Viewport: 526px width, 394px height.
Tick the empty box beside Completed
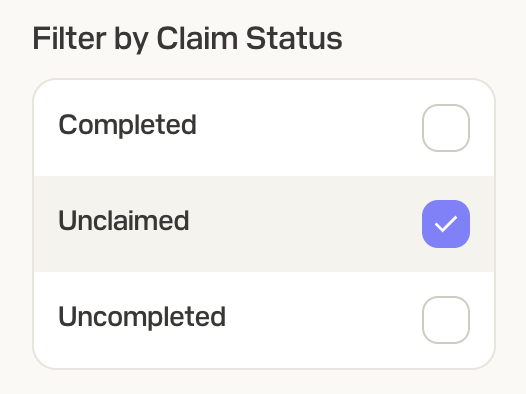[x=446, y=128]
